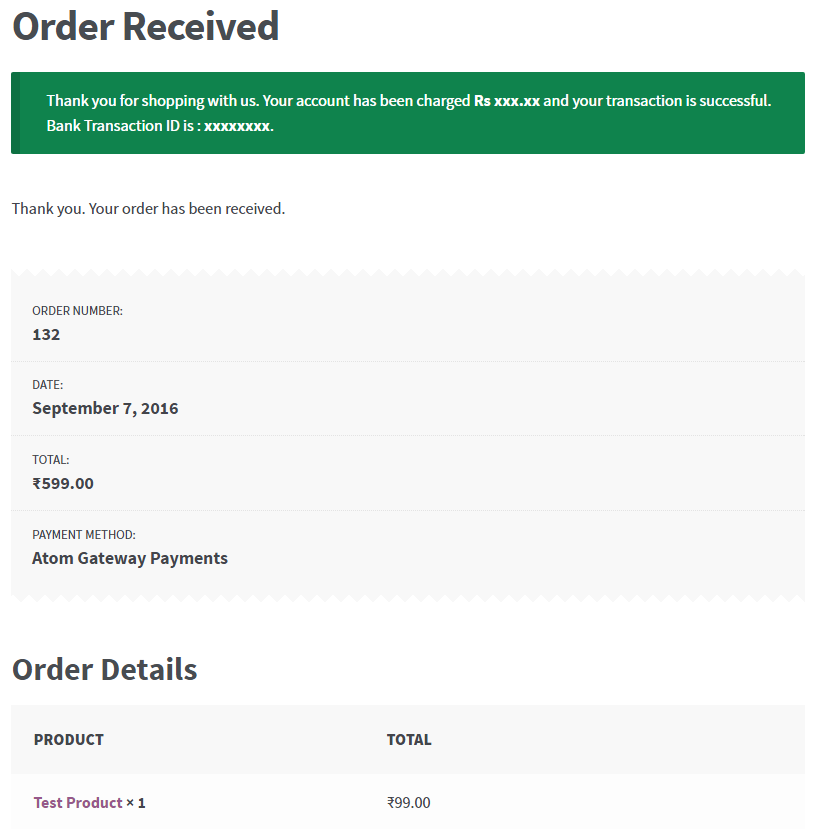Click the ₹99.00 product price

(408, 802)
